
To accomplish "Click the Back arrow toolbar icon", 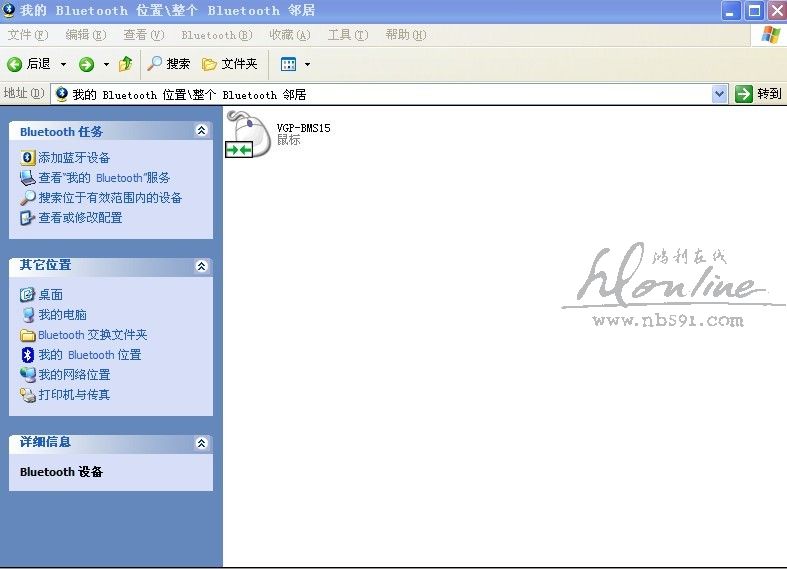I will pos(15,64).
